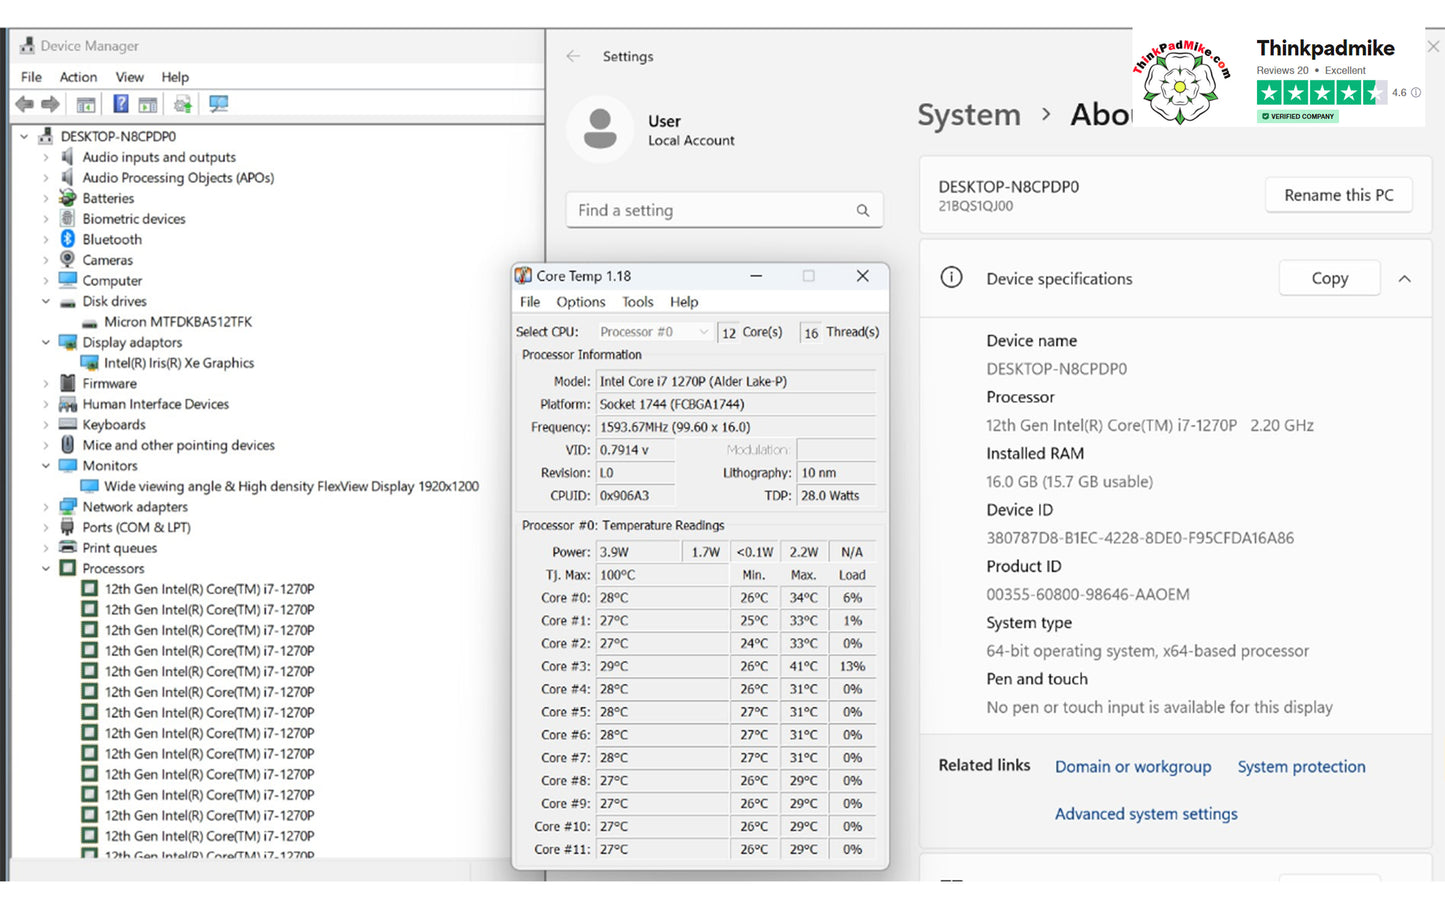Click the Model field Intel Core i7 1270P
This screenshot has height=908, width=1445.
coord(736,381)
